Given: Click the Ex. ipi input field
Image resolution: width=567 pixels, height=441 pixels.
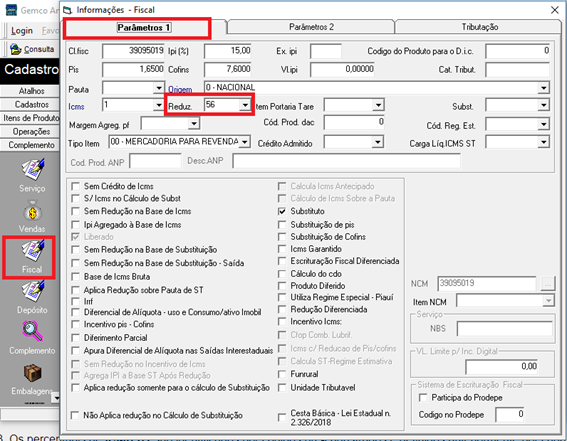Looking at the screenshot, I should coord(326,51).
